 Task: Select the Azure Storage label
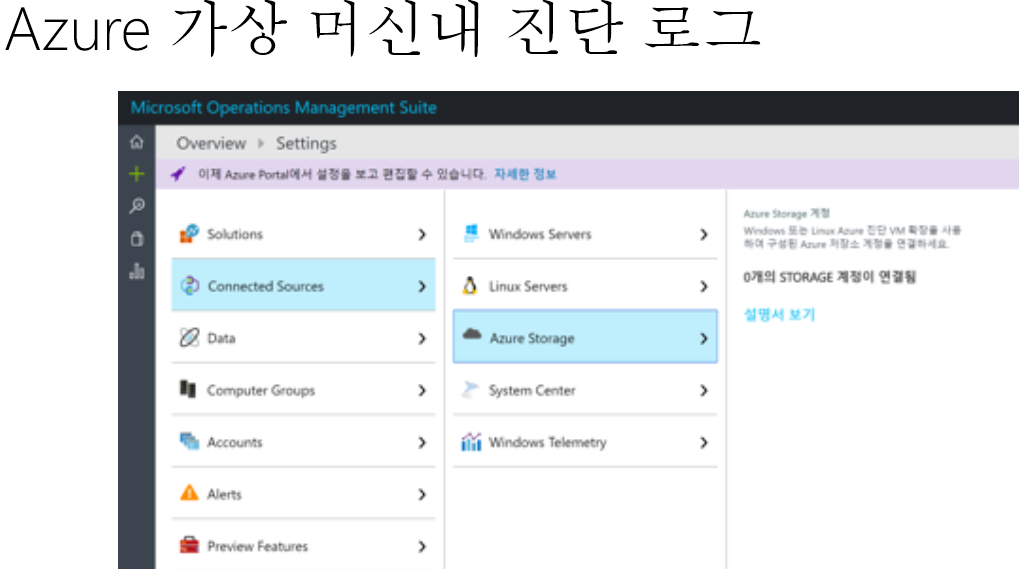pyautogui.click(x=532, y=338)
